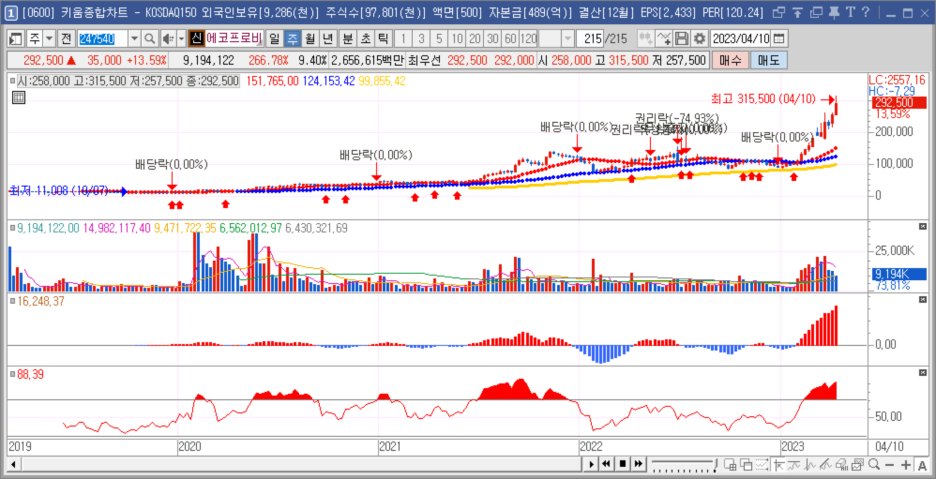Switch to yearly 년 period
Viewport: 936px width, 479px height.
click(x=328, y=39)
